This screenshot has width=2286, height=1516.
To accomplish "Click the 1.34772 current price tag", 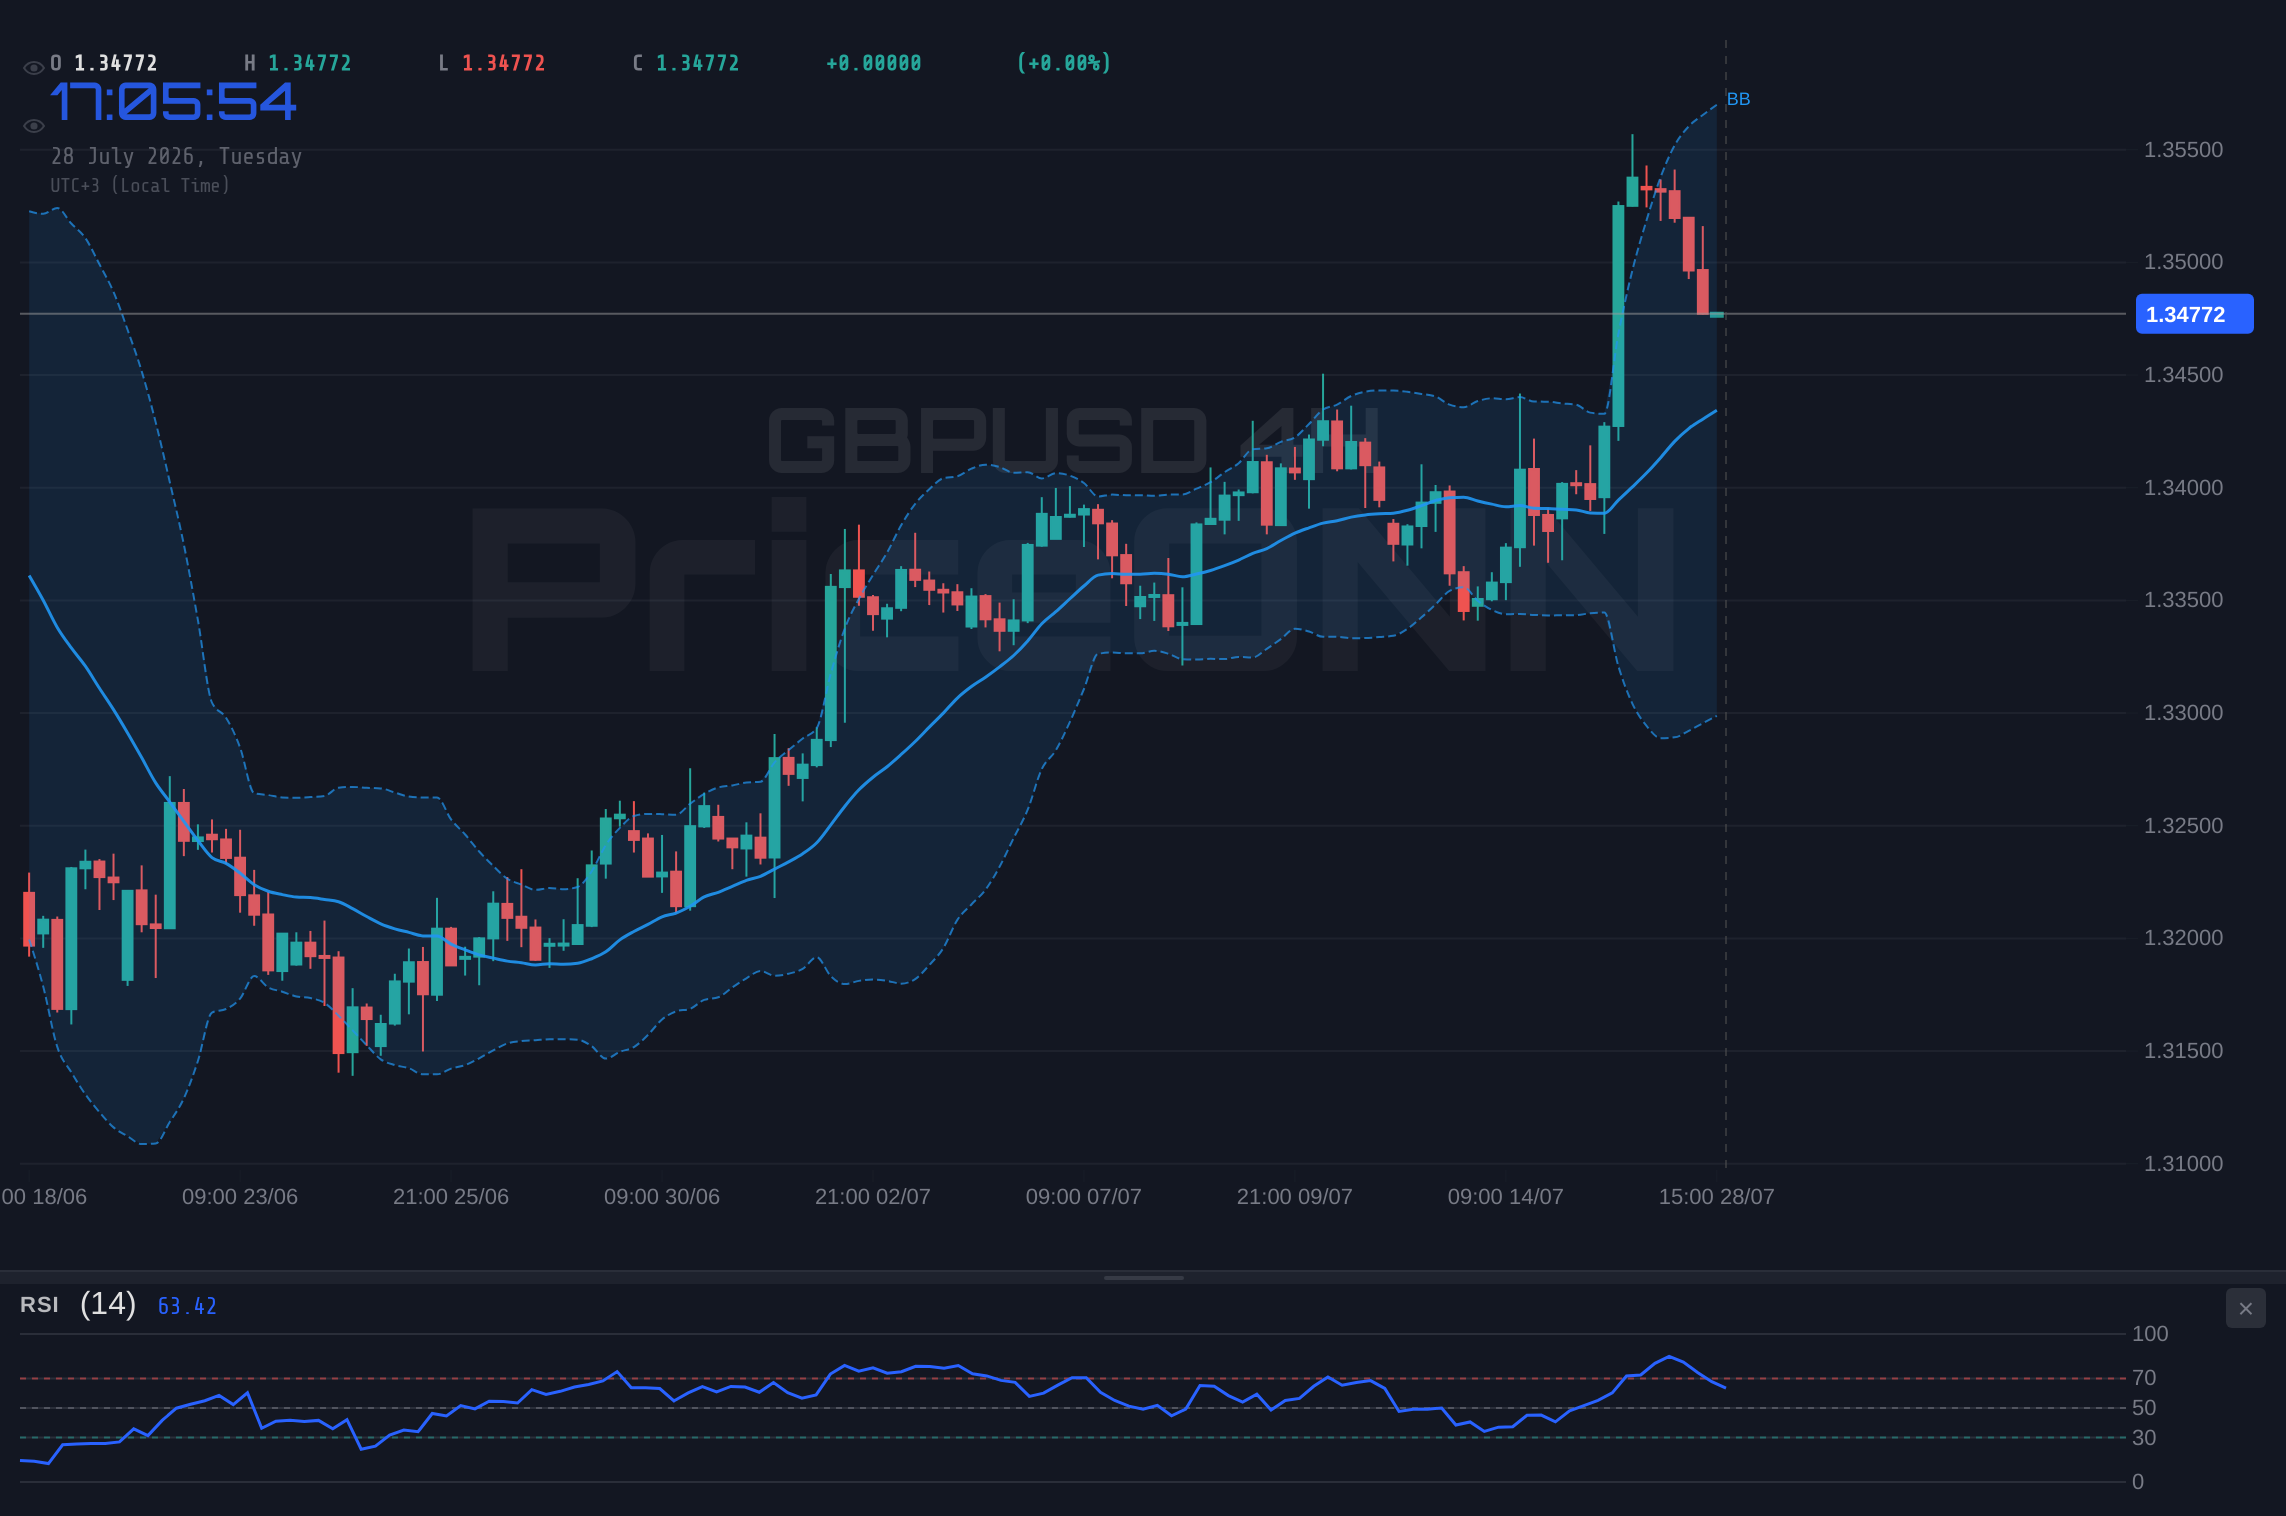I will click(2194, 314).
